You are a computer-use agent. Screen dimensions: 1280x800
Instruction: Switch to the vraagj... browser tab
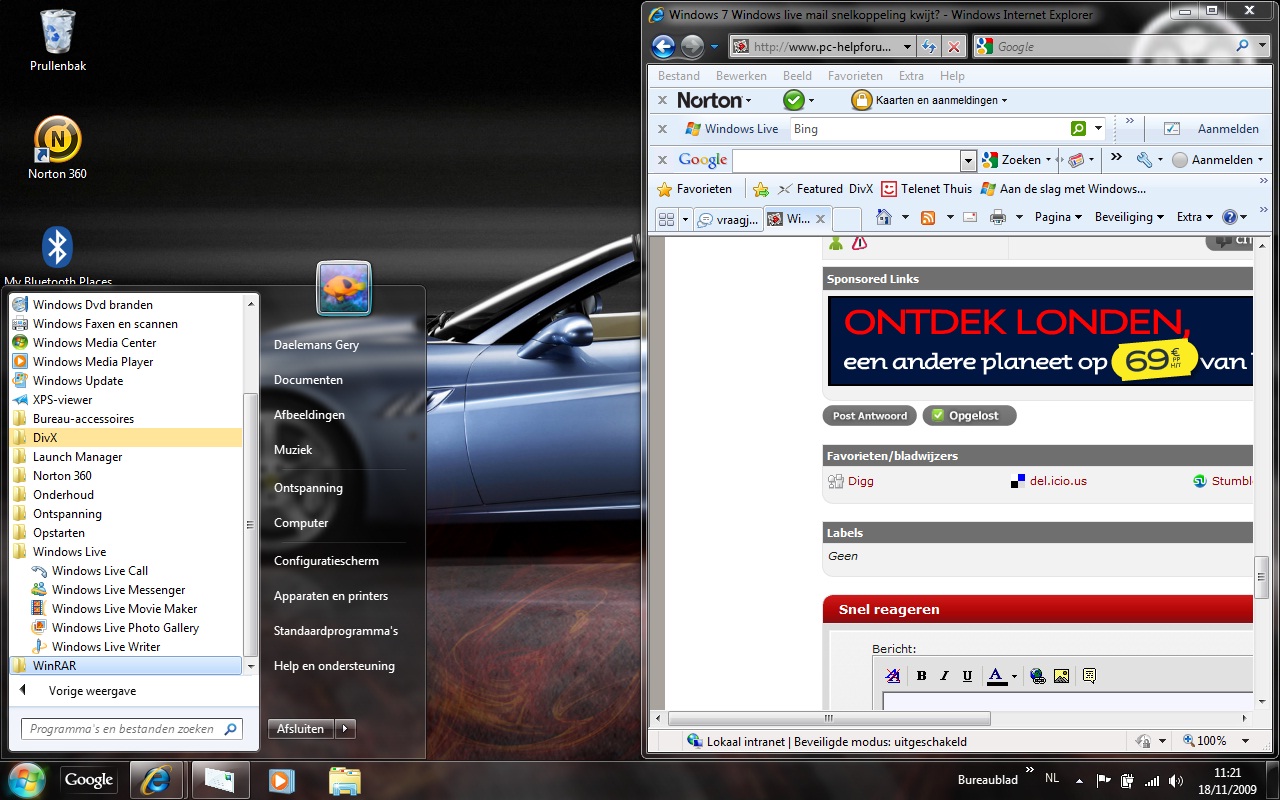click(x=728, y=219)
